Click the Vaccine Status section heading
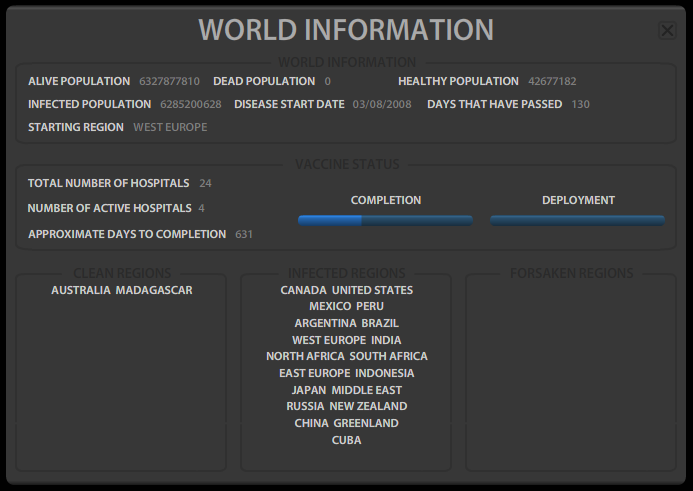Image resolution: width=693 pixels, height=491 pixels. tap(347, 164)
